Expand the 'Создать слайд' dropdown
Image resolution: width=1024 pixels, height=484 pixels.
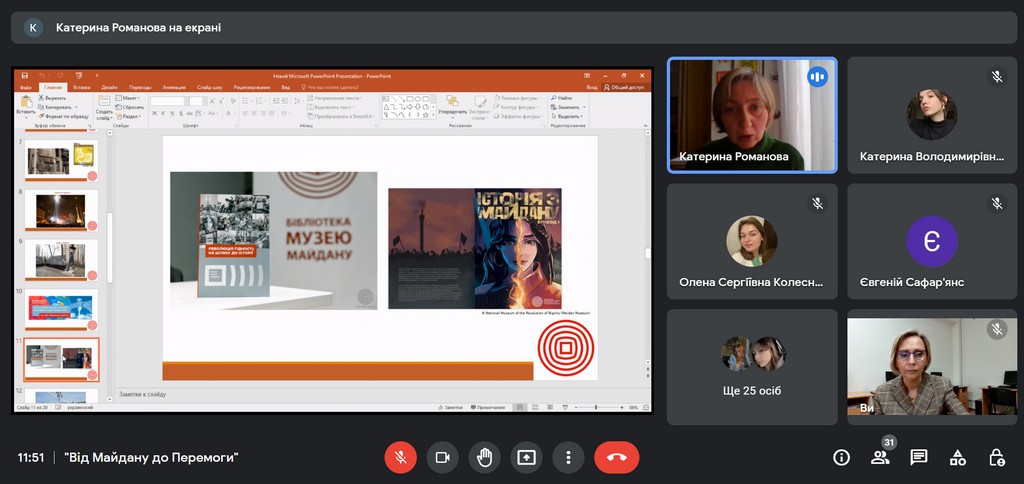104,114
